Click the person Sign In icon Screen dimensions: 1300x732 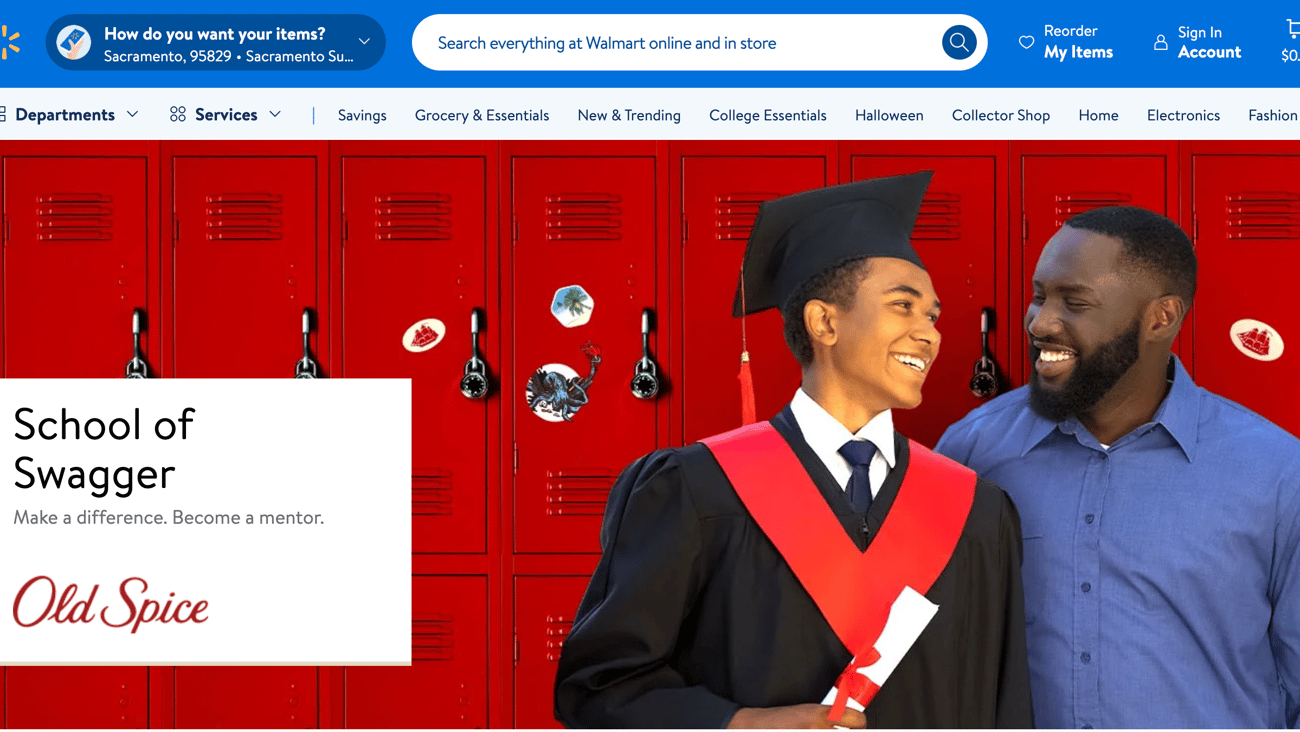pos(1160,43)
